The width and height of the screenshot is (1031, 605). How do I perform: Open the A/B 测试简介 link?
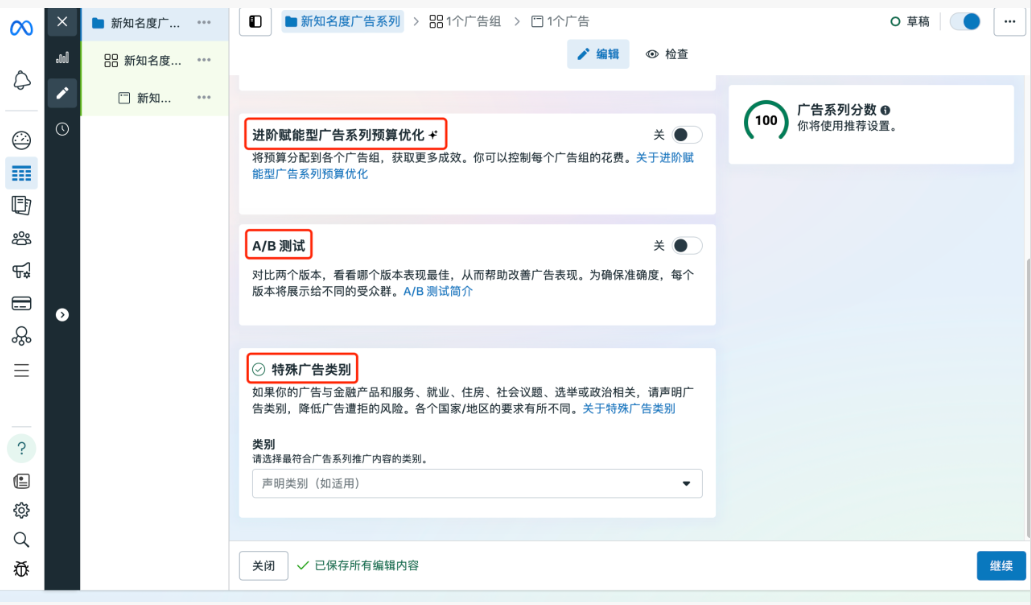pos(437,291)
